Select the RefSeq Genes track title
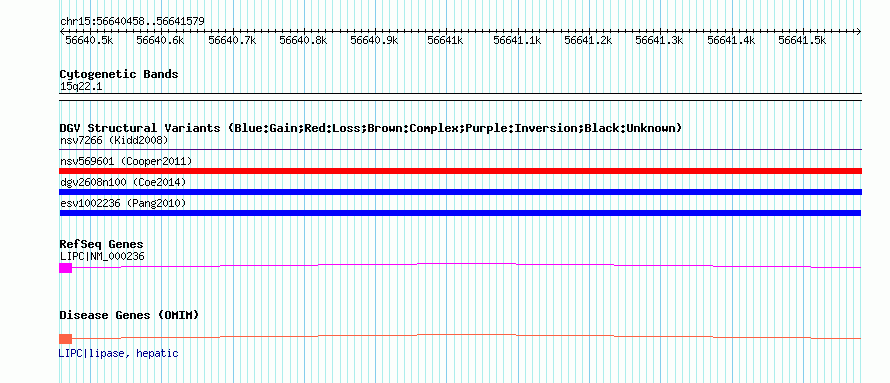Image resolution: width=890 pixels, height=383 pixels. point(102,244)
